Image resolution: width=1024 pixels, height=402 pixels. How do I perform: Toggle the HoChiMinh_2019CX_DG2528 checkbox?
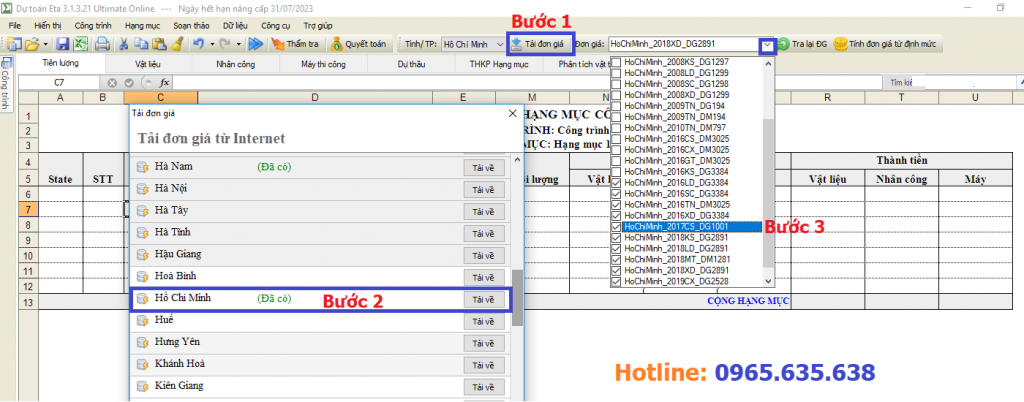[x=615, y=282]
